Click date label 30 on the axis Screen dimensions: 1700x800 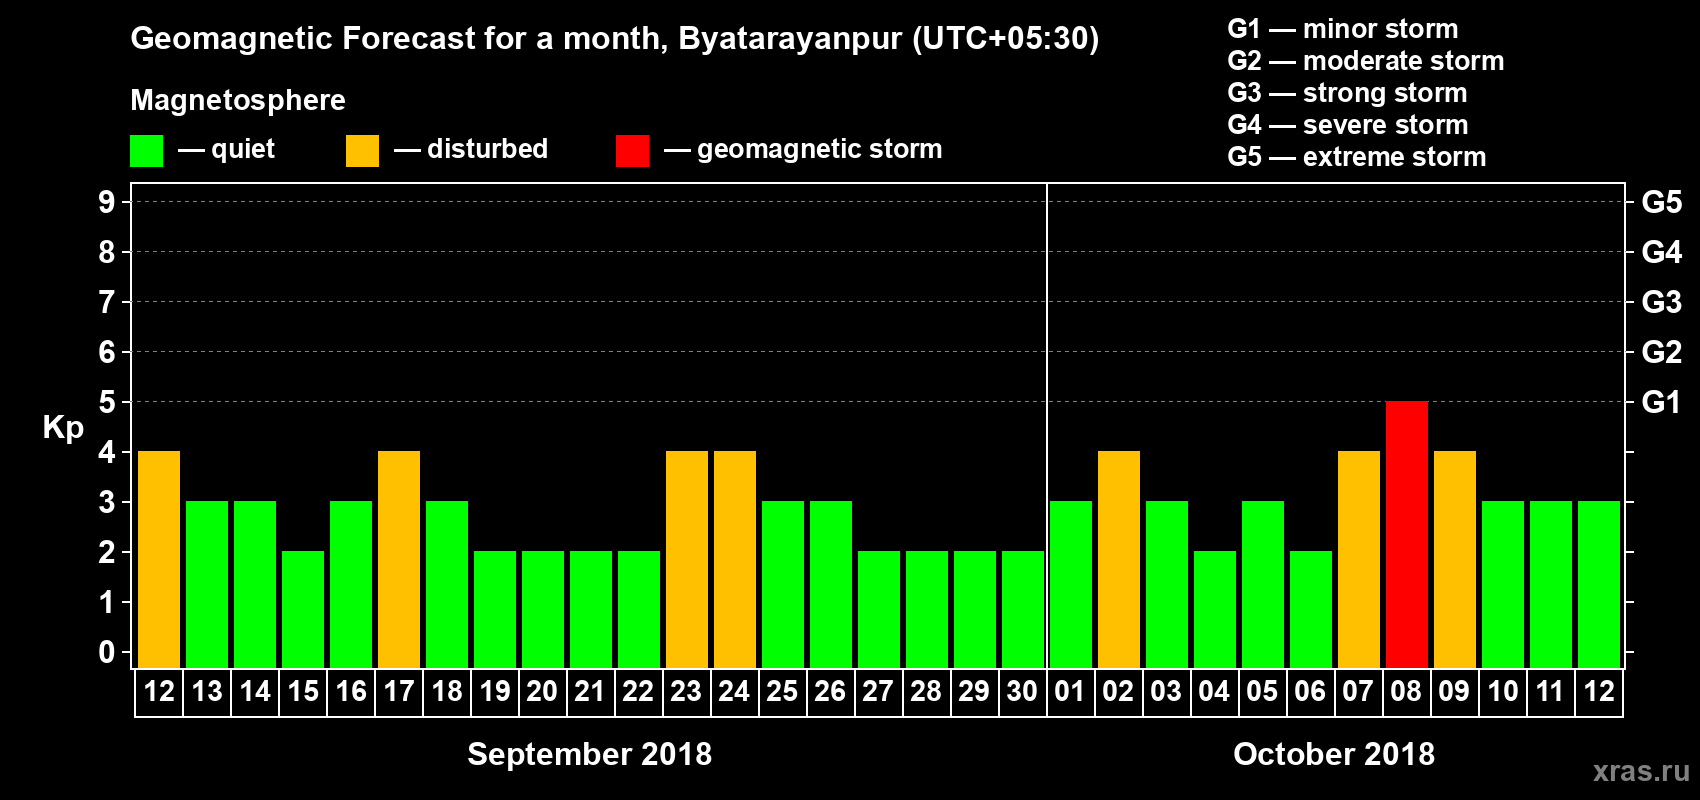(1022, 692)
